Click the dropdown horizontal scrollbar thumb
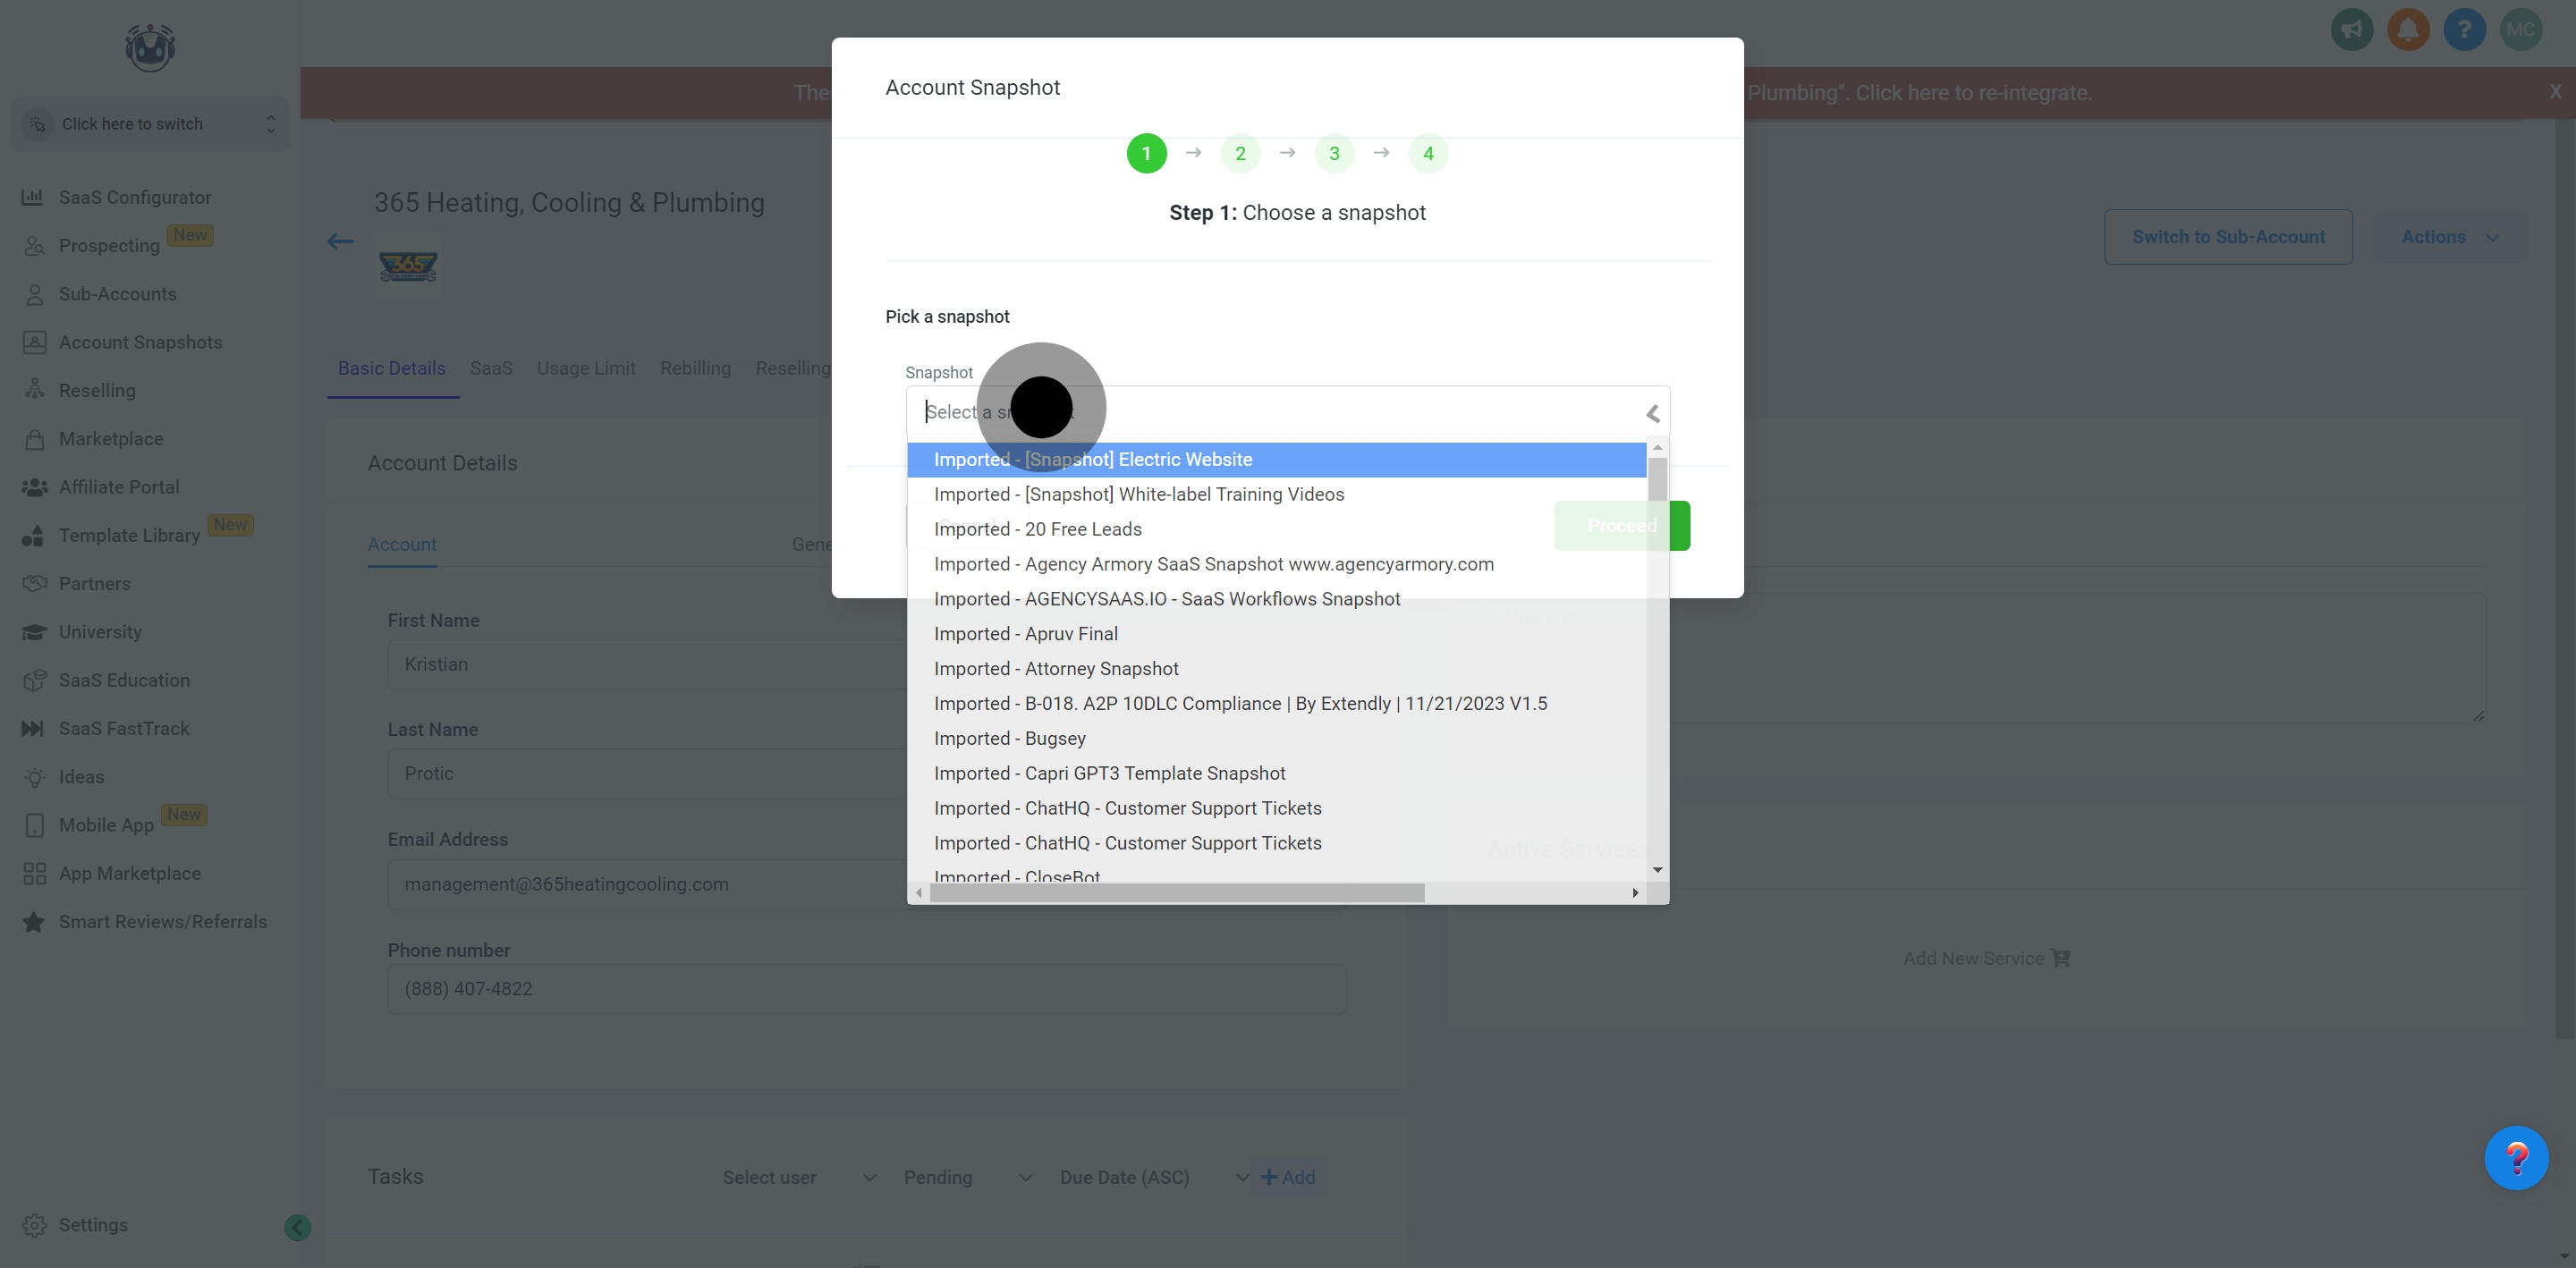2576x1268 pixels. coord(1176,892)
